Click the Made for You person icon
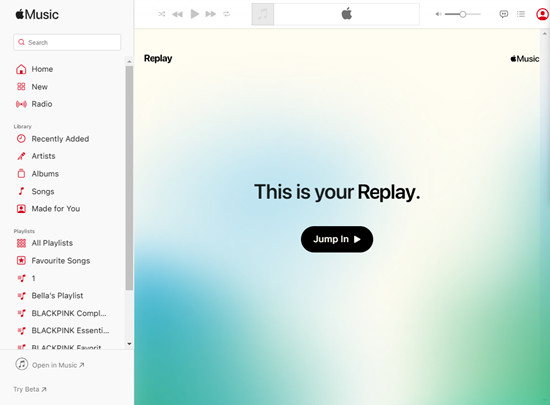The width and height of the screenshot is (550, 405). click(x=21, y=209)
